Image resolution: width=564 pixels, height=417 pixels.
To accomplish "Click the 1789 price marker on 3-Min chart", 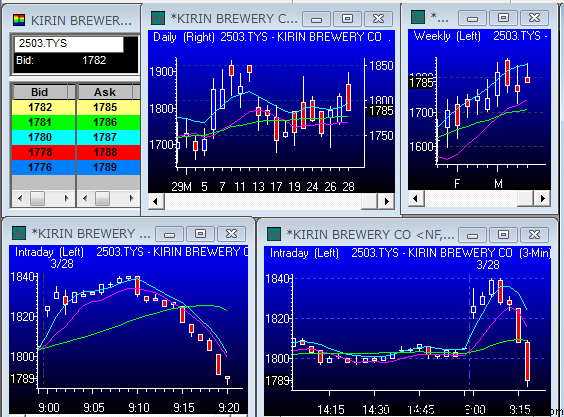I will coord(277,380).
